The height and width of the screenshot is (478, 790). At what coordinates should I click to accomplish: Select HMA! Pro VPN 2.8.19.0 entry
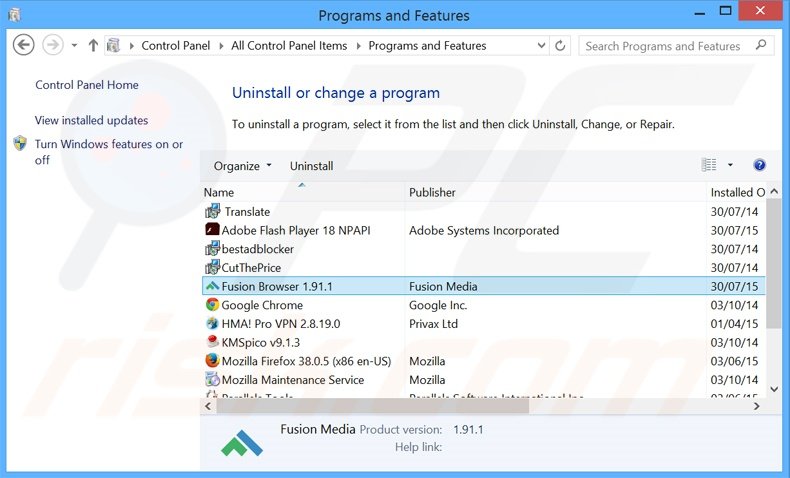pos(280,324)
